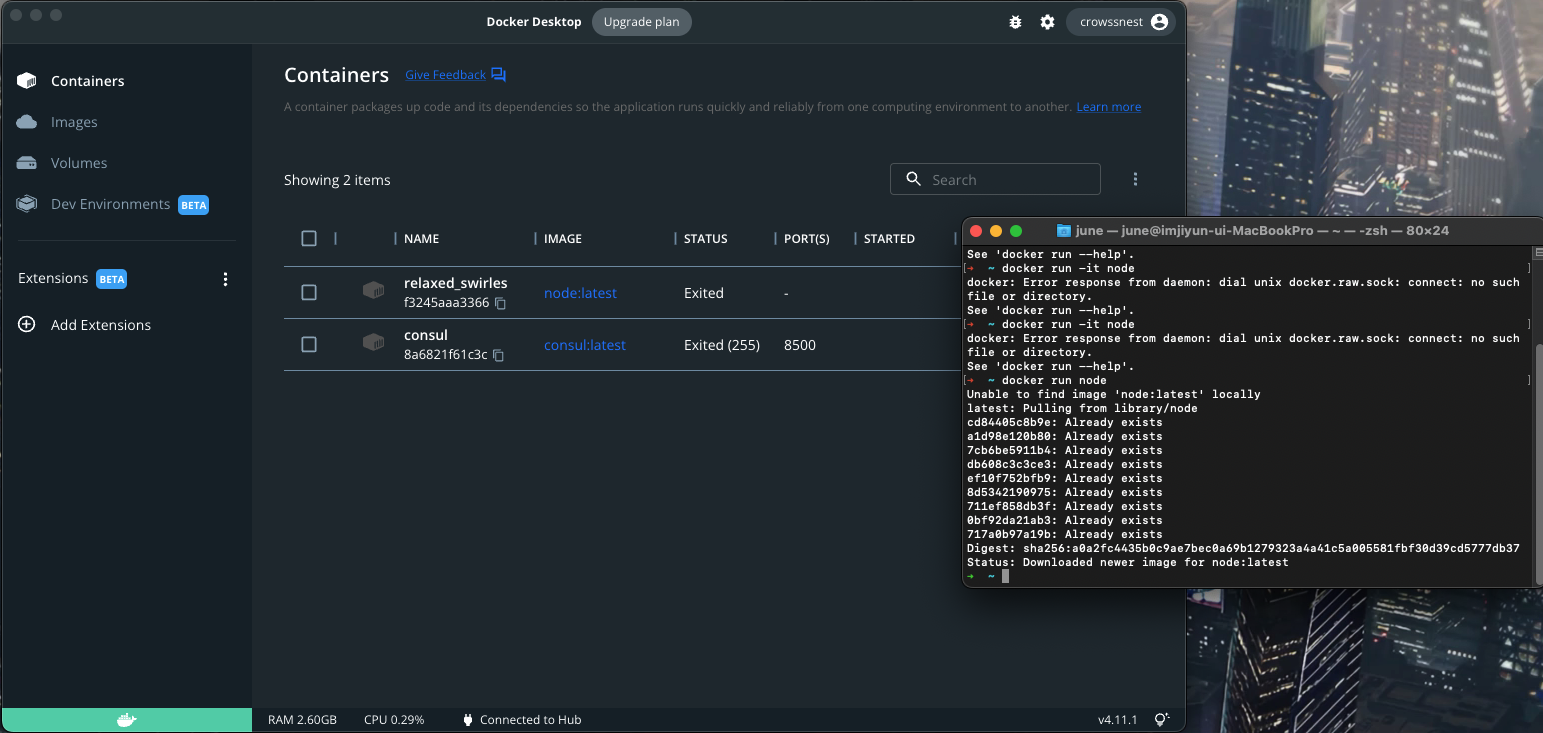Sort by the STATUS column header

(x=705, y=239)
